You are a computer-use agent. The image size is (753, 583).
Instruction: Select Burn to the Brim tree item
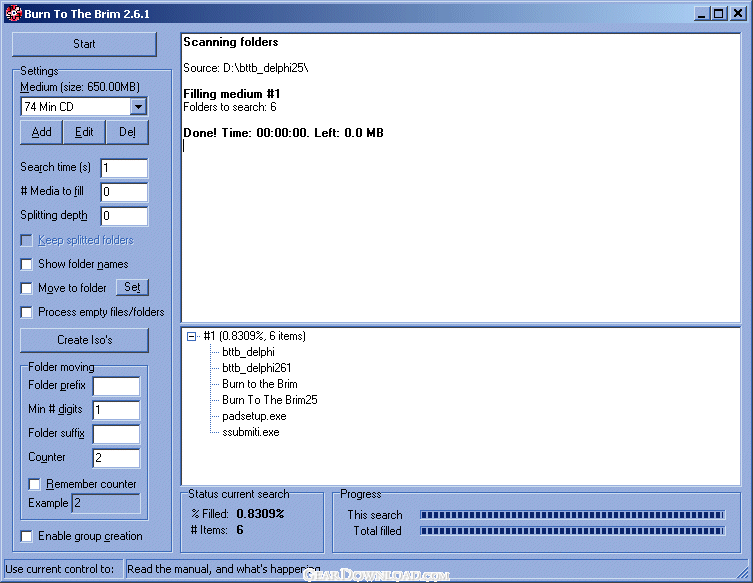(260, 384)
